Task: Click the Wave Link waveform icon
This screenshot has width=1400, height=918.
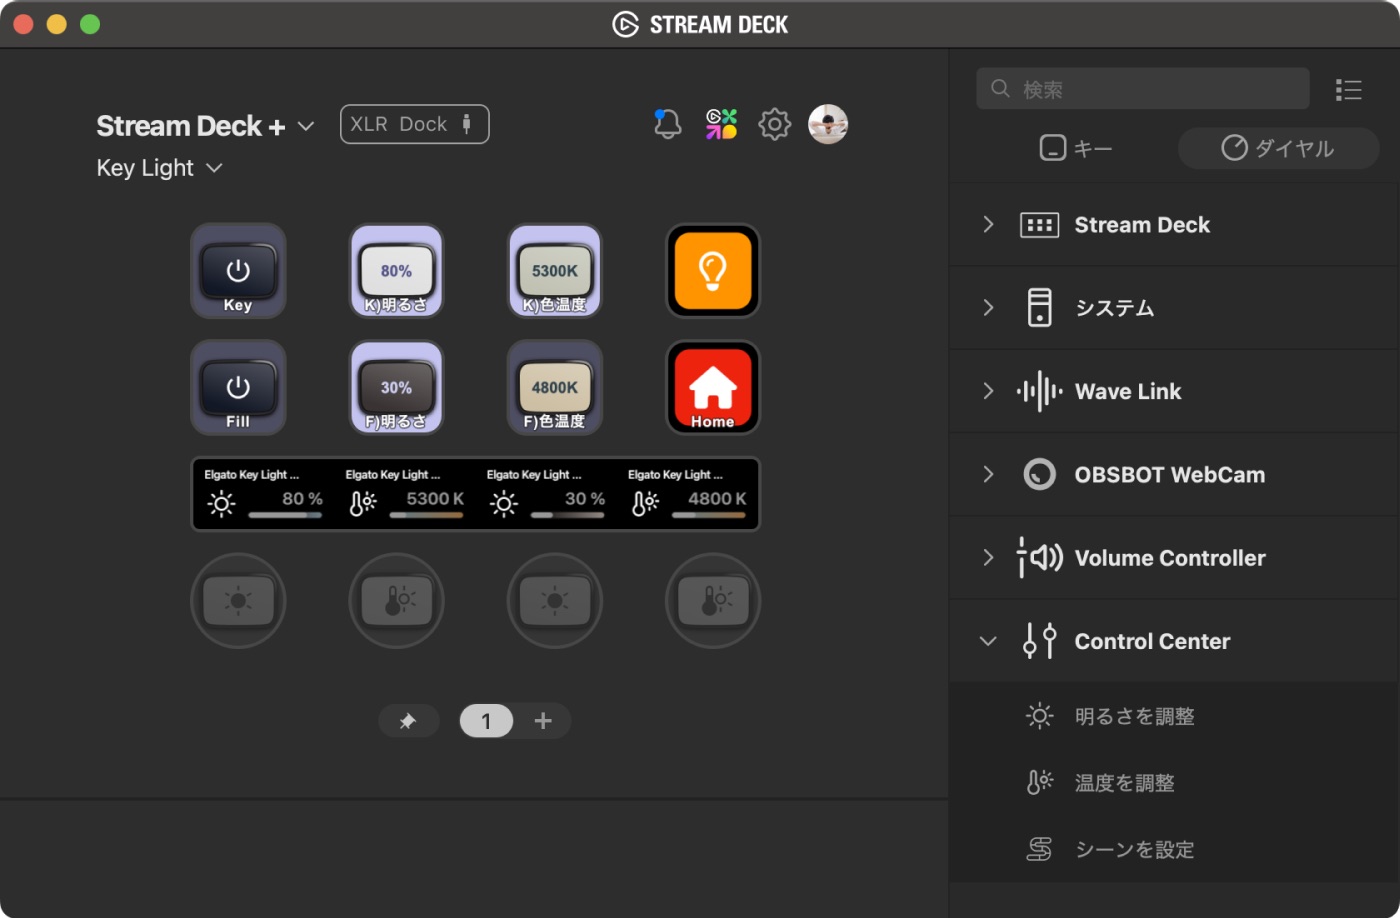Action: [x=1039, y=391]
